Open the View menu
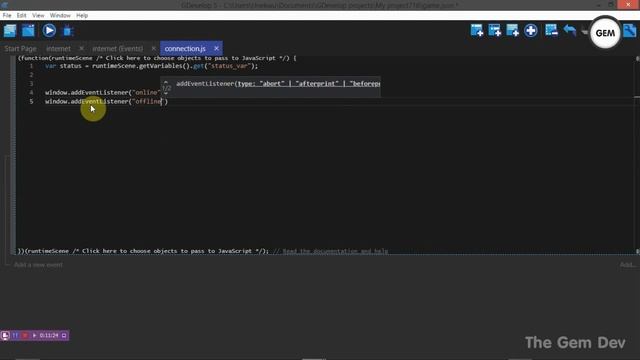This screenshot has height=360, width=640. point(38,16)
